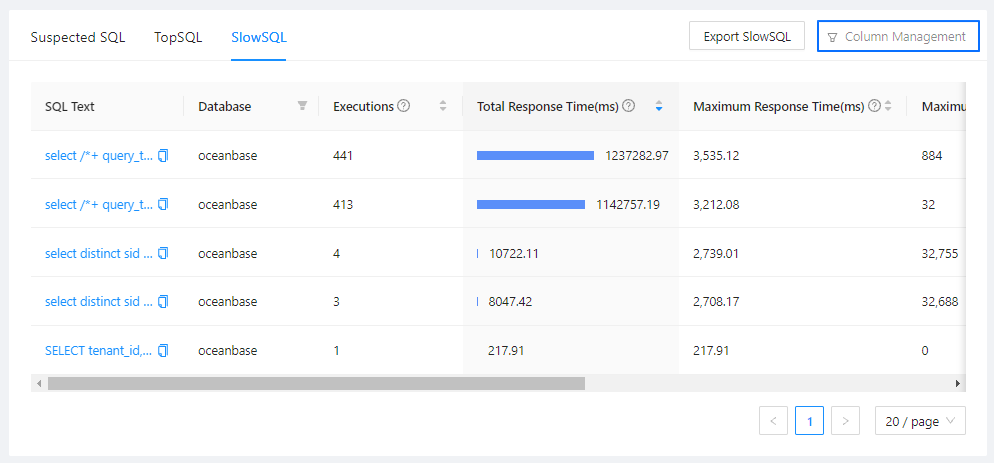Sort table by Executions column
Viewport: 994px width, 463px height.
click(443, 106)
